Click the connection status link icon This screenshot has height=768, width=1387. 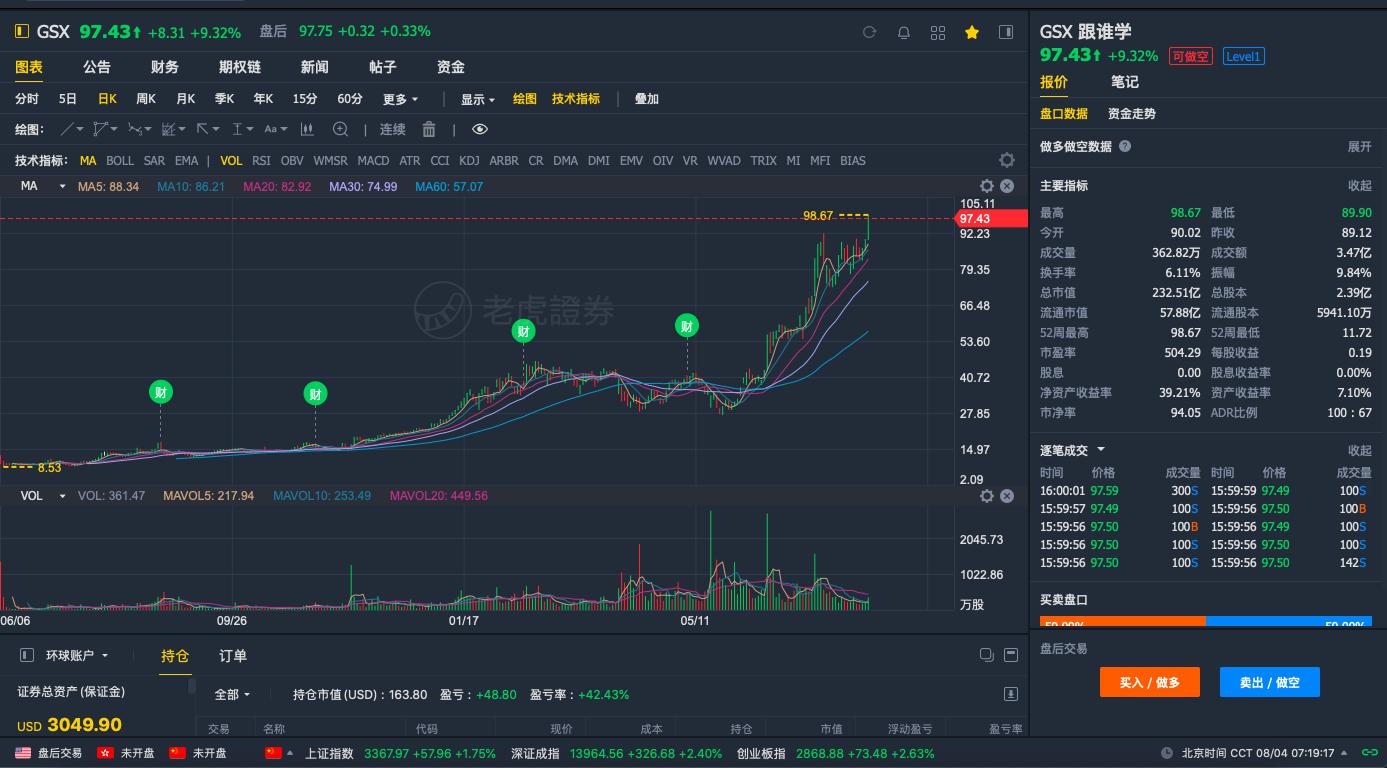click(x=1372, y=753)
